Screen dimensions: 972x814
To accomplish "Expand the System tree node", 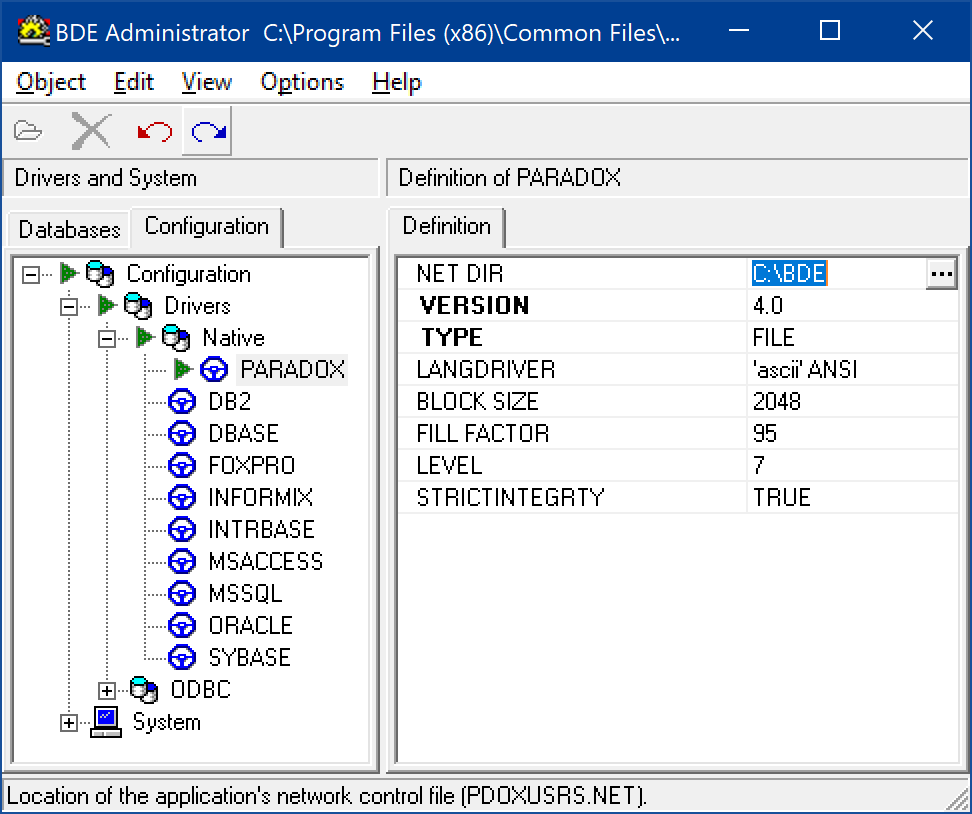I will click(69, 722).
